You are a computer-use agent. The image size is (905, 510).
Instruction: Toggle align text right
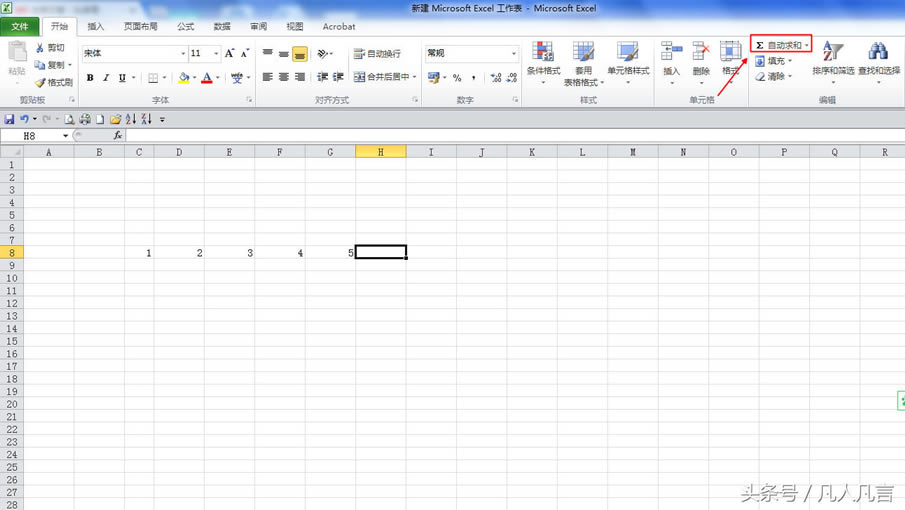[x=300, y=77]
